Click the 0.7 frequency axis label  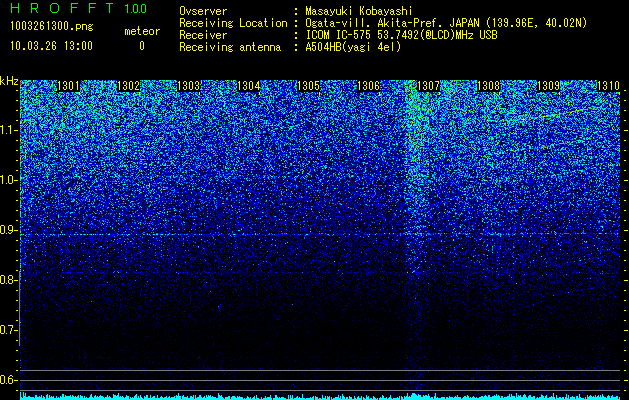pos(8,330)
